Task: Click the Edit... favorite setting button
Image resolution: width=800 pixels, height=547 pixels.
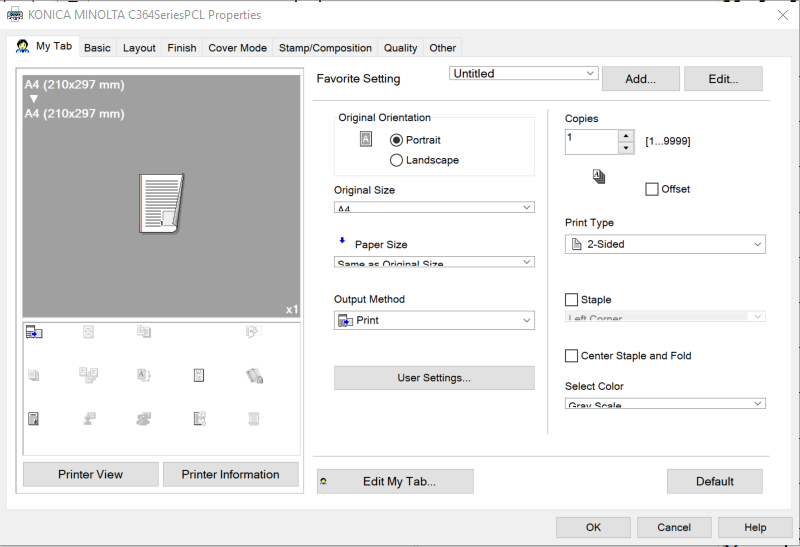Action: (723, 79)
